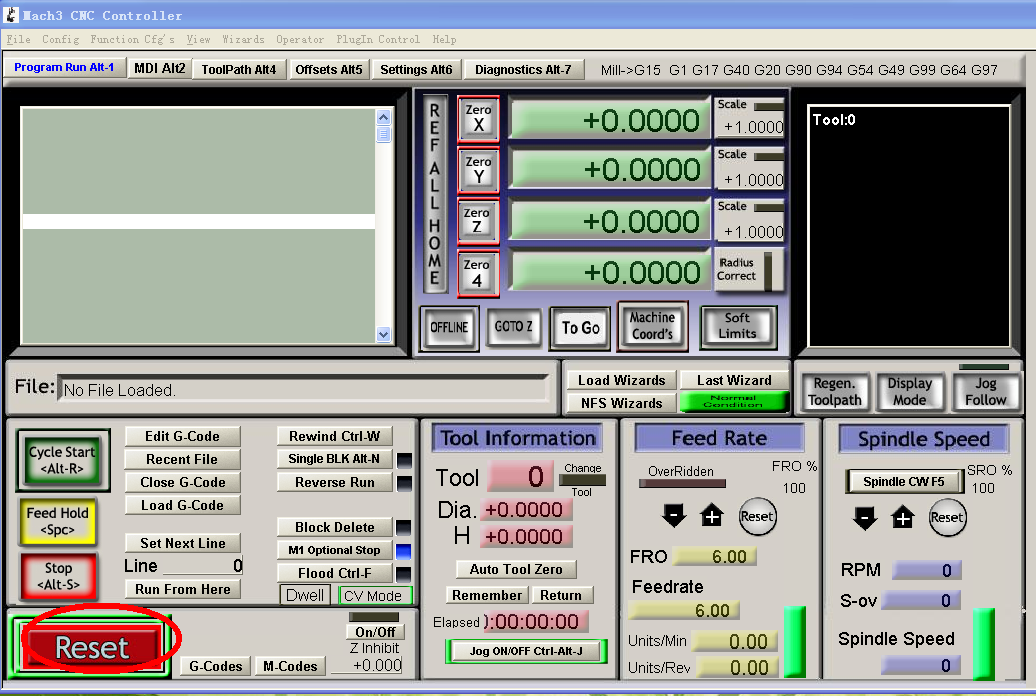This screenshot has height=696, width=1036.
Task: Toggle Jog Follow
Action: point(985,391)
